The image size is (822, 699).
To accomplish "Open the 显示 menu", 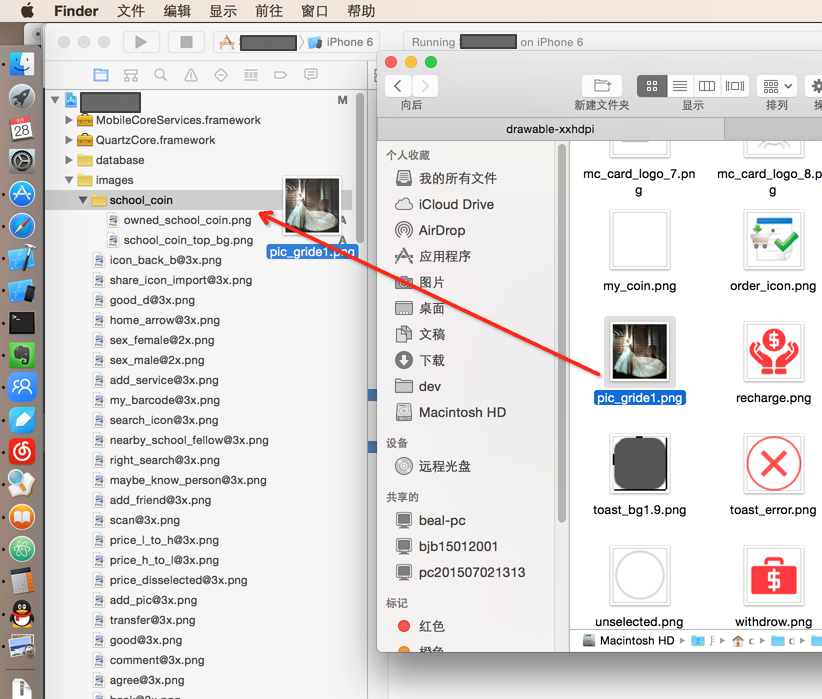I will (223, 10).
